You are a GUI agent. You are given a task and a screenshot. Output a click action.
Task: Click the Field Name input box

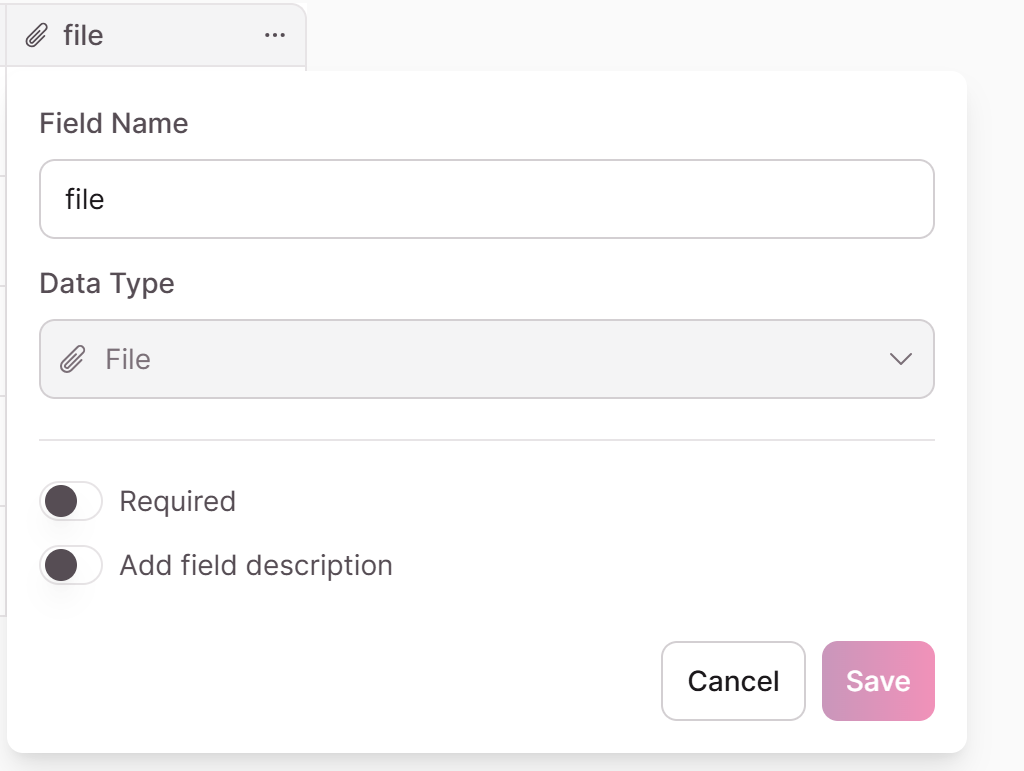pyautogui.click(x=487, y=199)
